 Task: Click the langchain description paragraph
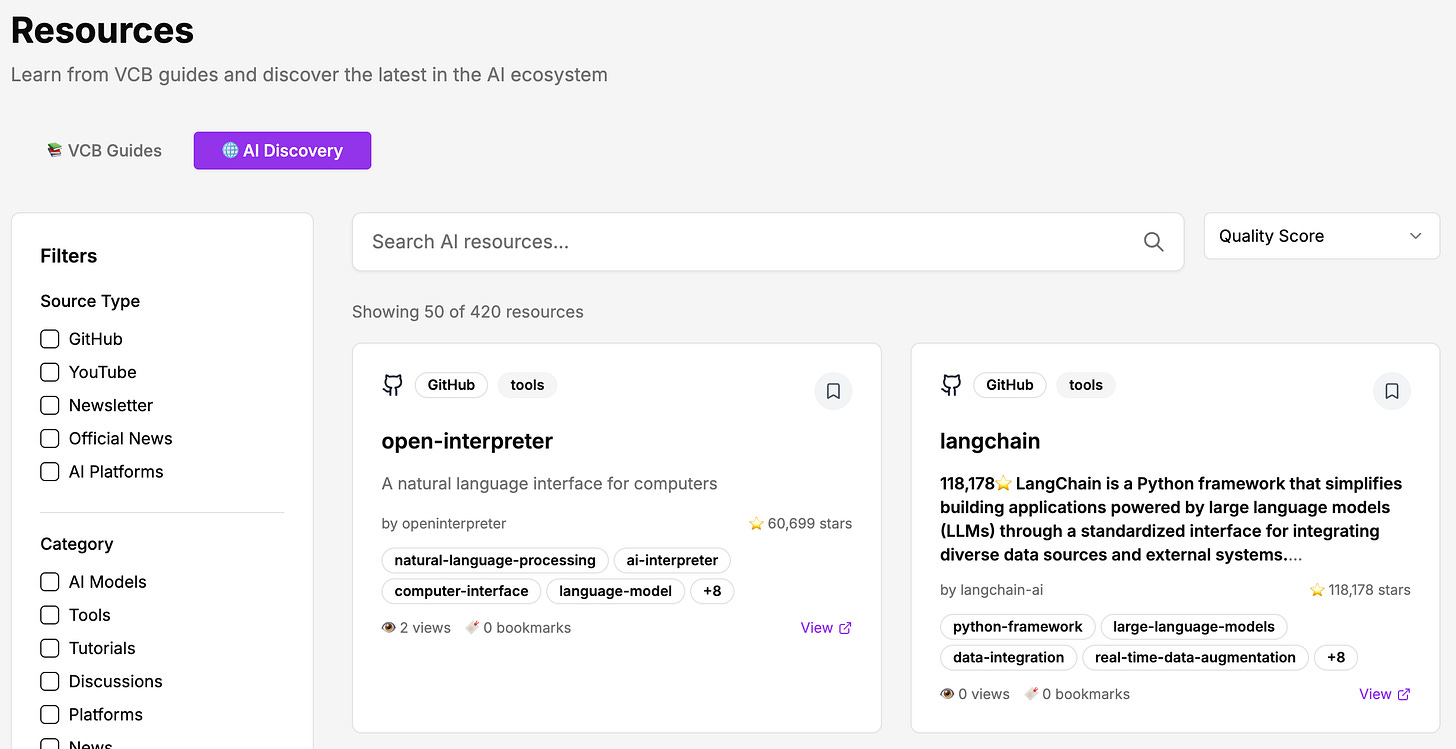coord(1171,519)
